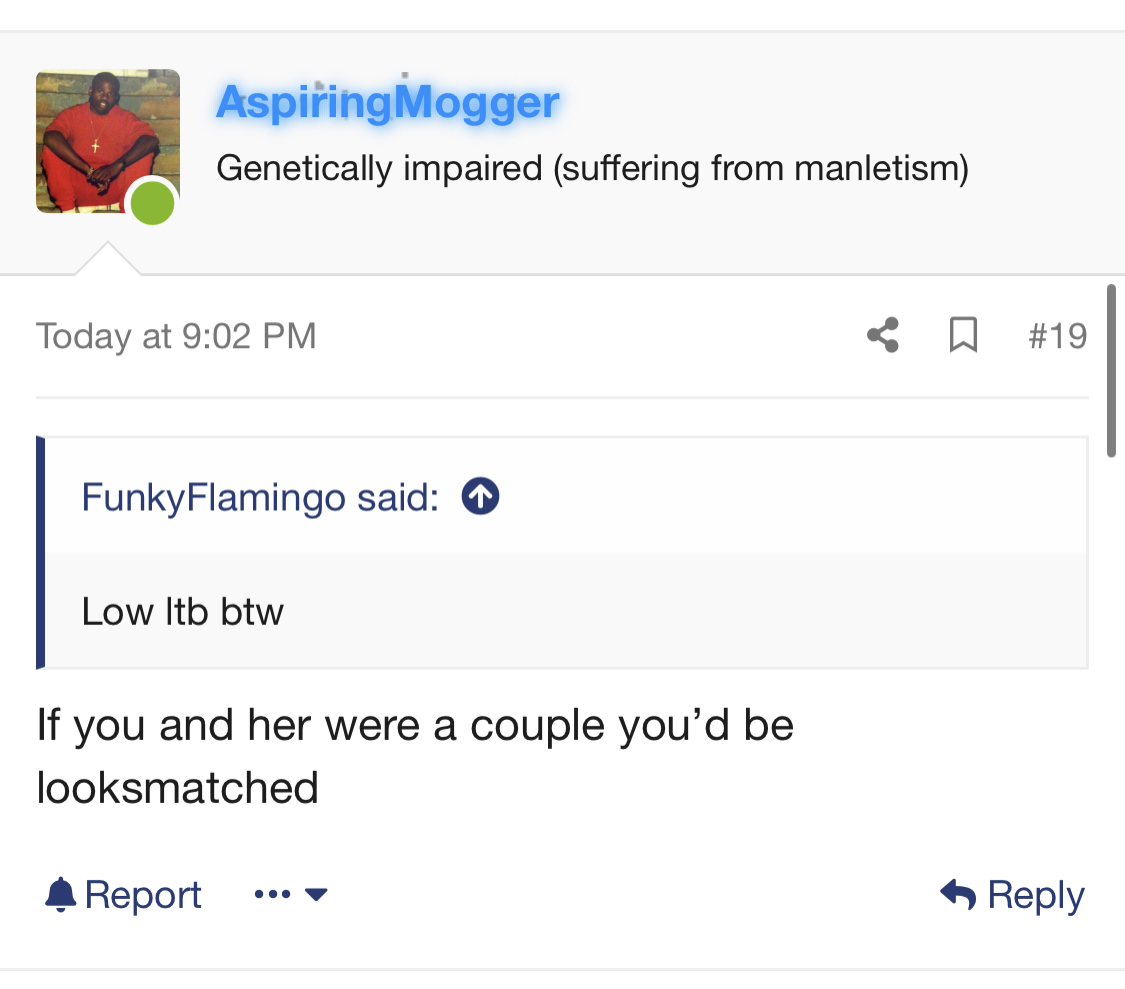The height and width of the screenshot is (989, 1125).
Task: Click the curved arrow icon beside Reply
Action: [959, 894]
